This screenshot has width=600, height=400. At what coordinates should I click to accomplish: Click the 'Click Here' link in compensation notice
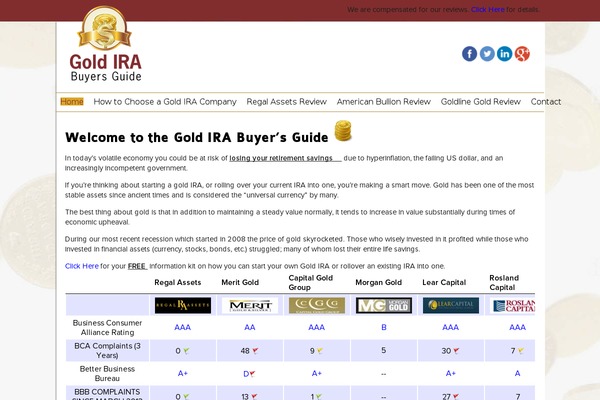click(x=488, y=10)
